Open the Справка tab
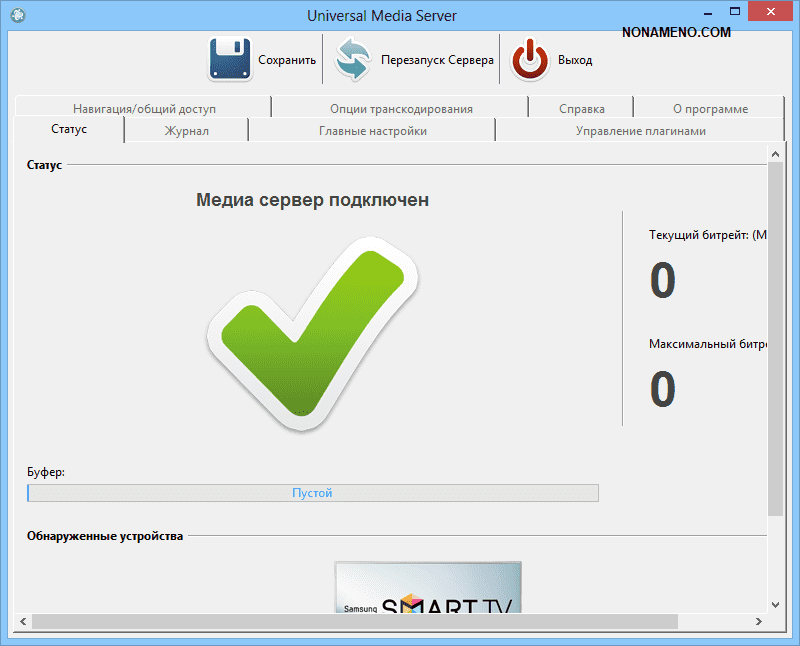This screenshot has height=646, width=800. click(582, 108)
